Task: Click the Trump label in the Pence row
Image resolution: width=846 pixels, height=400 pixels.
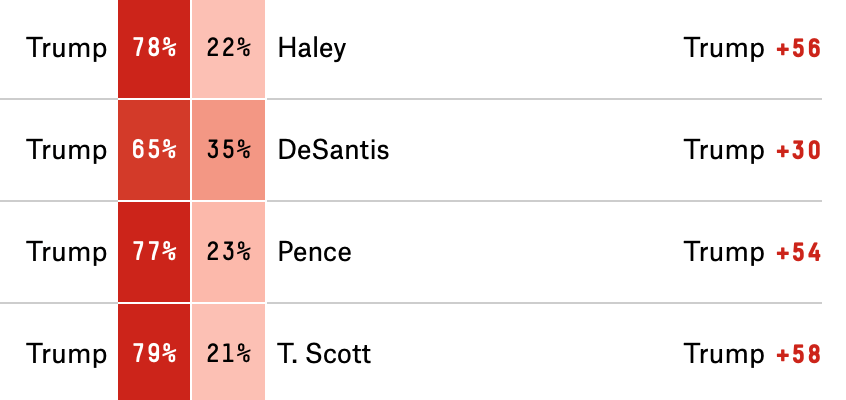Action: coord(66,253)
